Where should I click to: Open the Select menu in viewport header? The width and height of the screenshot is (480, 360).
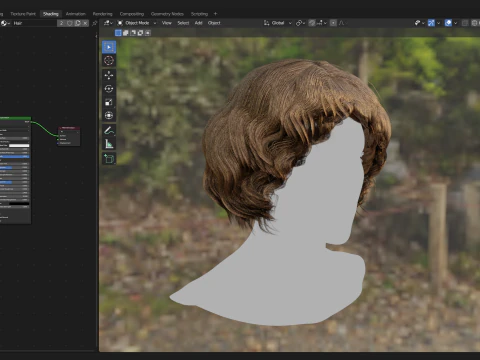[183, 23]
